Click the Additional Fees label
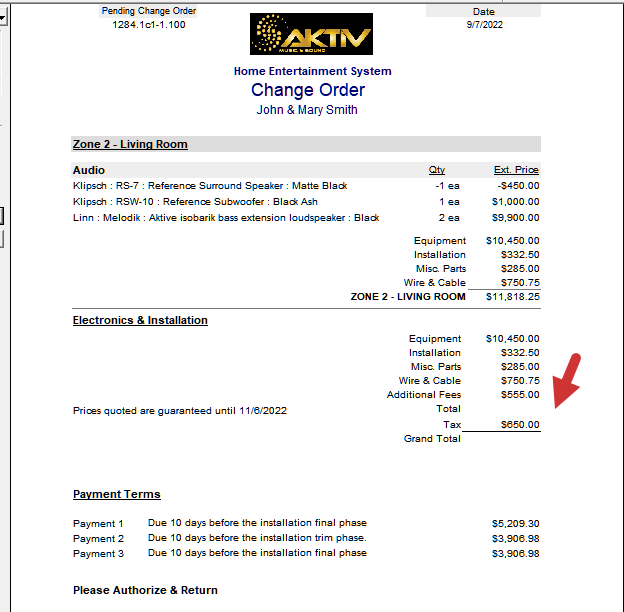624x612 pixels. click(424, 395)
